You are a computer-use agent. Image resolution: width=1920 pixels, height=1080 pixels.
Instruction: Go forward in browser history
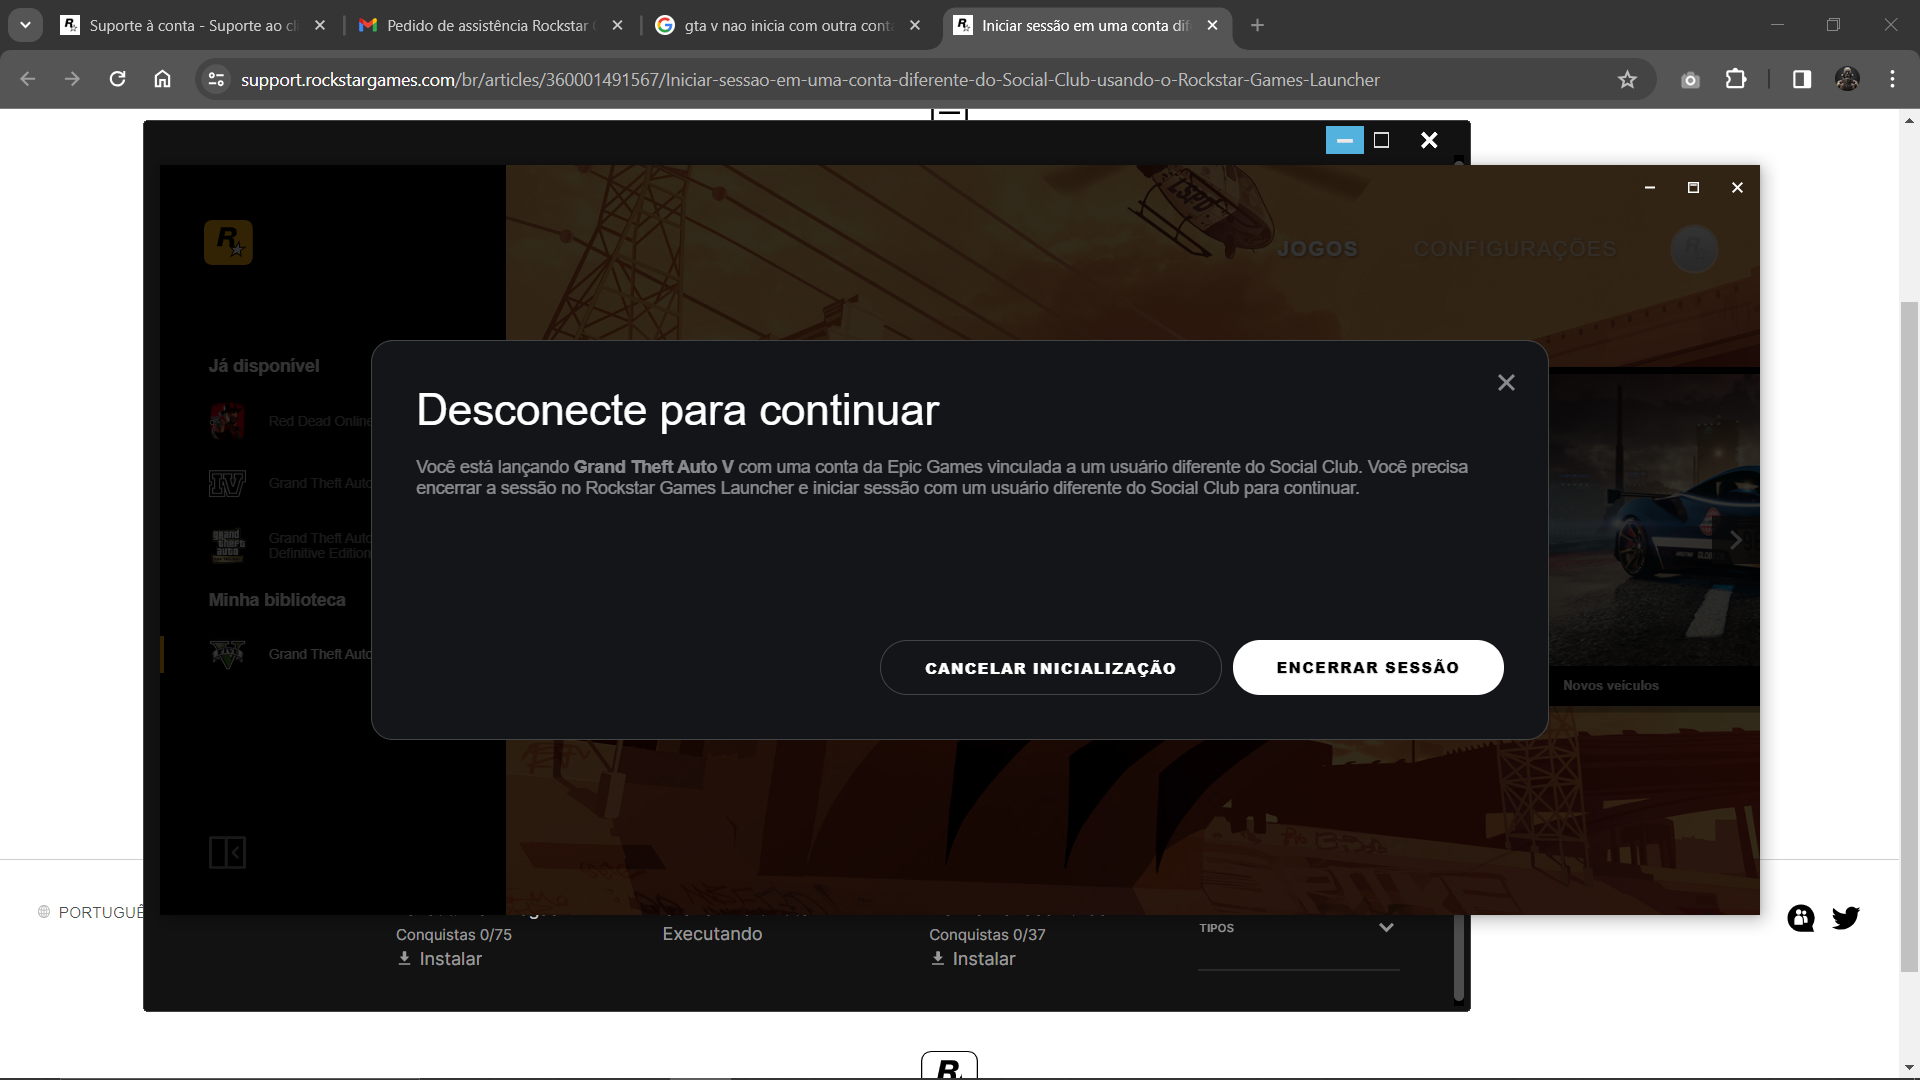coord(72,79)
